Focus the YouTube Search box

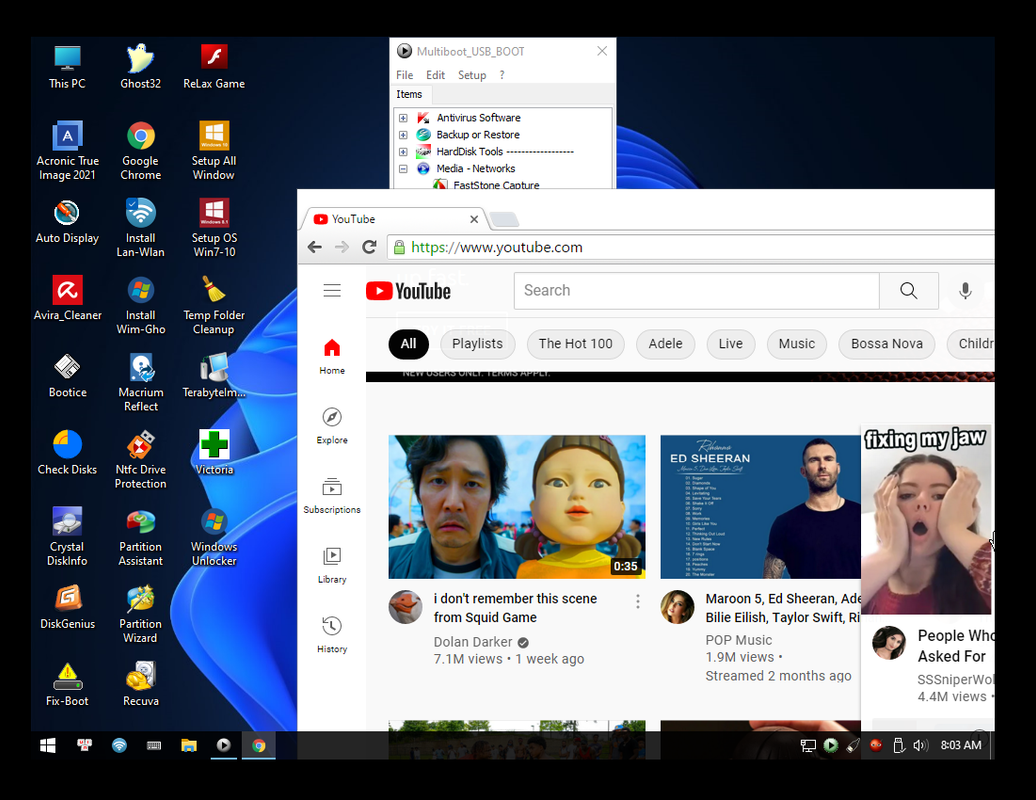696,291
